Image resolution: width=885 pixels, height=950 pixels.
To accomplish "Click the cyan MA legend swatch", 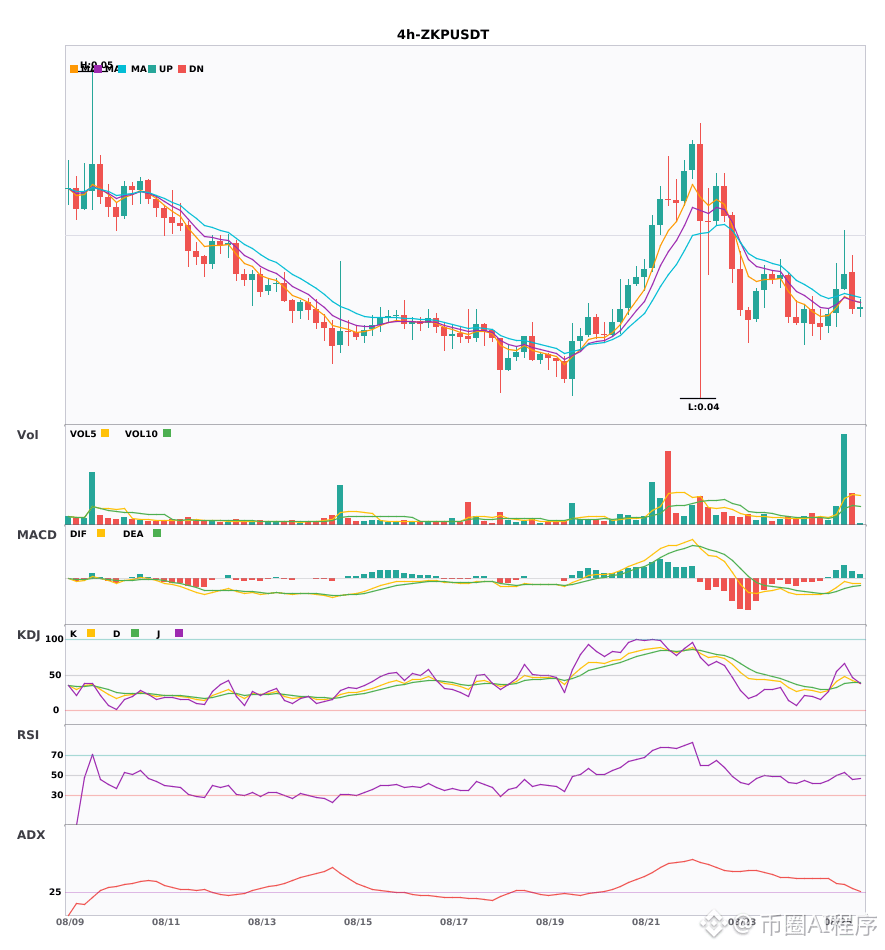I will (122, 69).
